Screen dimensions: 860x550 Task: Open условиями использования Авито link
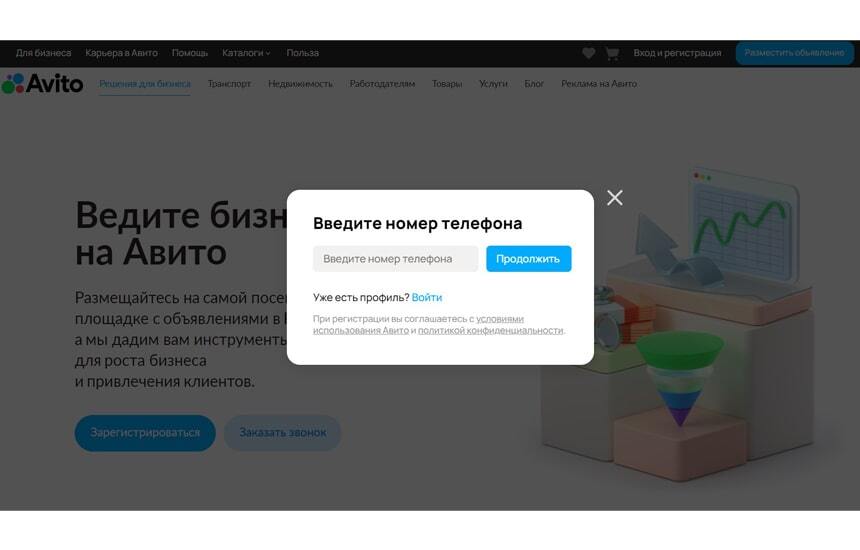[418, 325]
